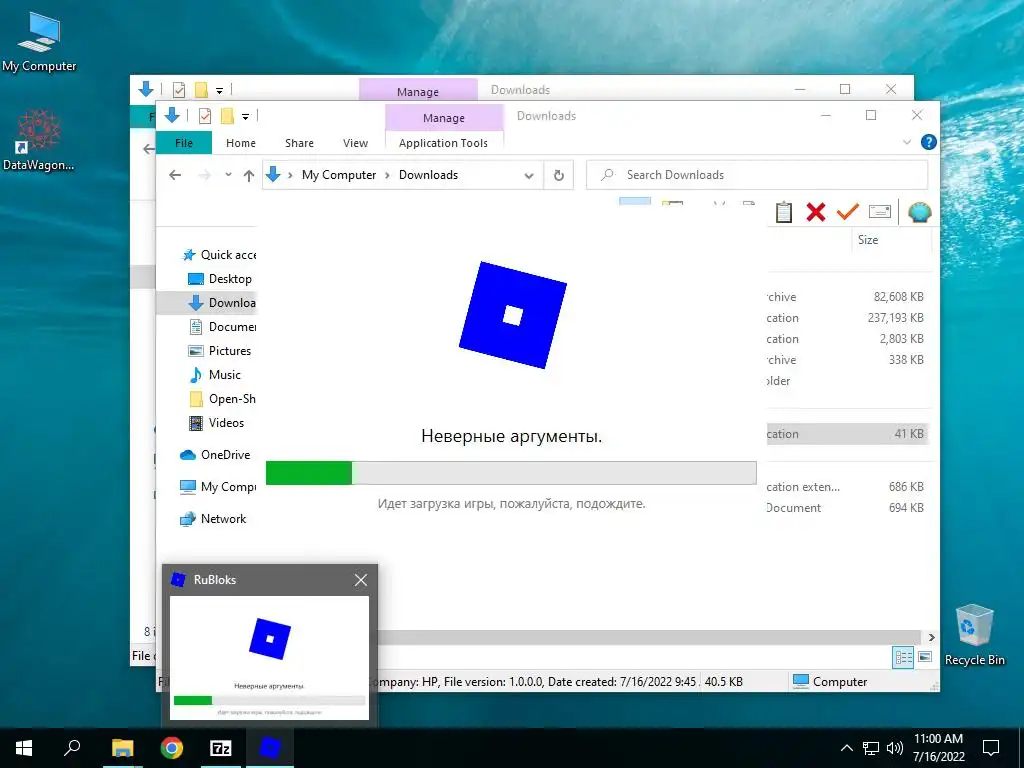Image resolution: width=1024 pixels, height=768 pixels.
Task: Open the Windows Start menu
Action: point(24,748)
